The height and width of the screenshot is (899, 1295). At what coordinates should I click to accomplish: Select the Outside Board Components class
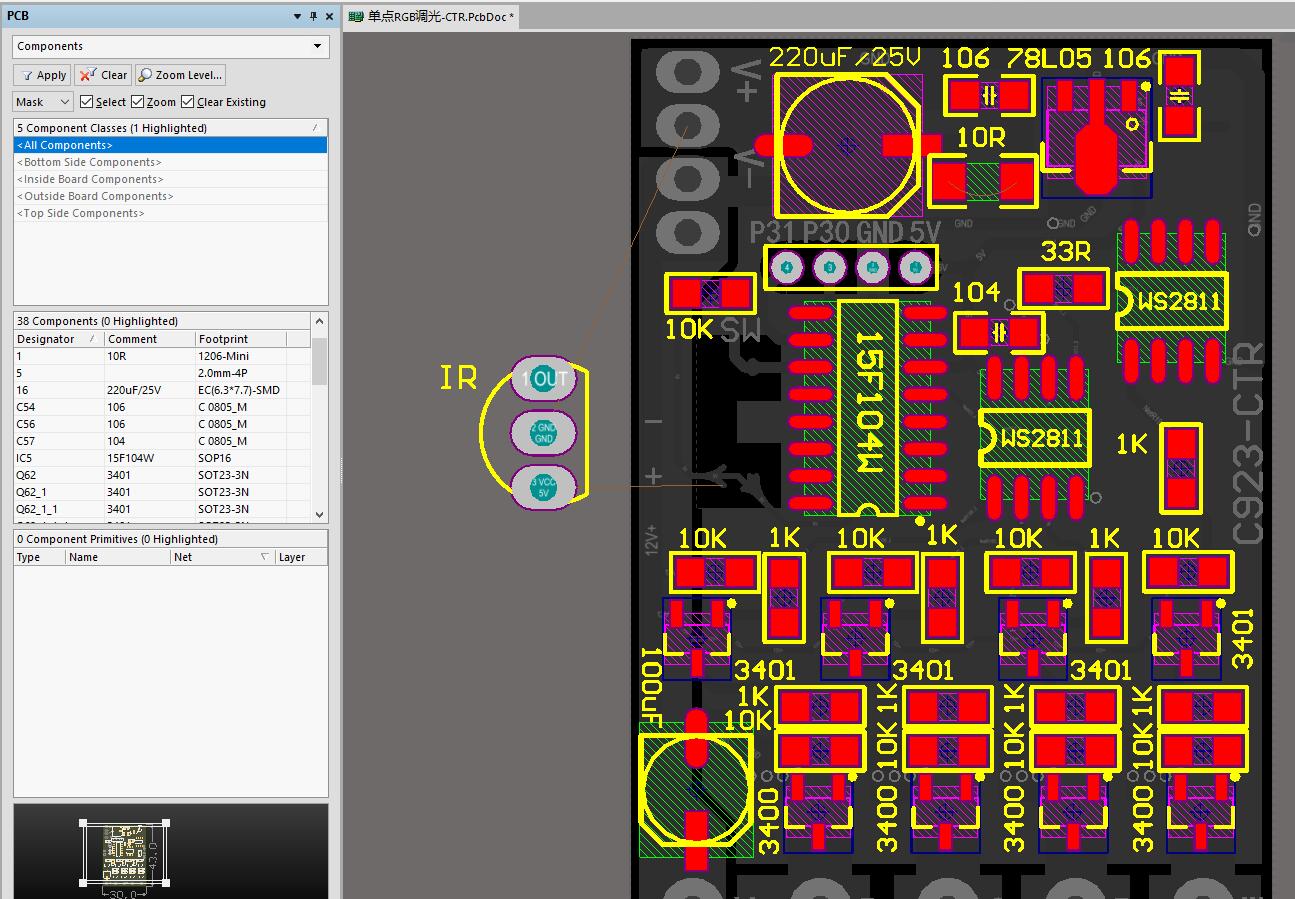pos(171,196)
